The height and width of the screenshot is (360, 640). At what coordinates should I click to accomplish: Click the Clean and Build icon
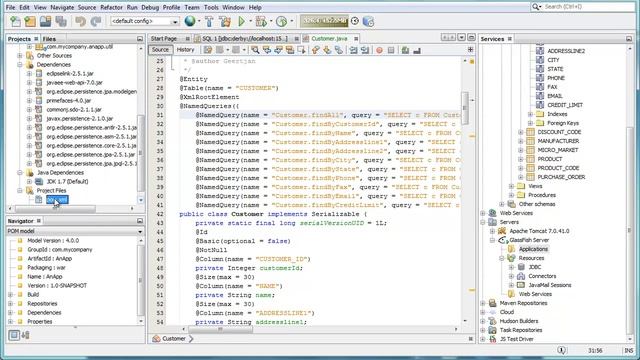(x=225, y=21)
